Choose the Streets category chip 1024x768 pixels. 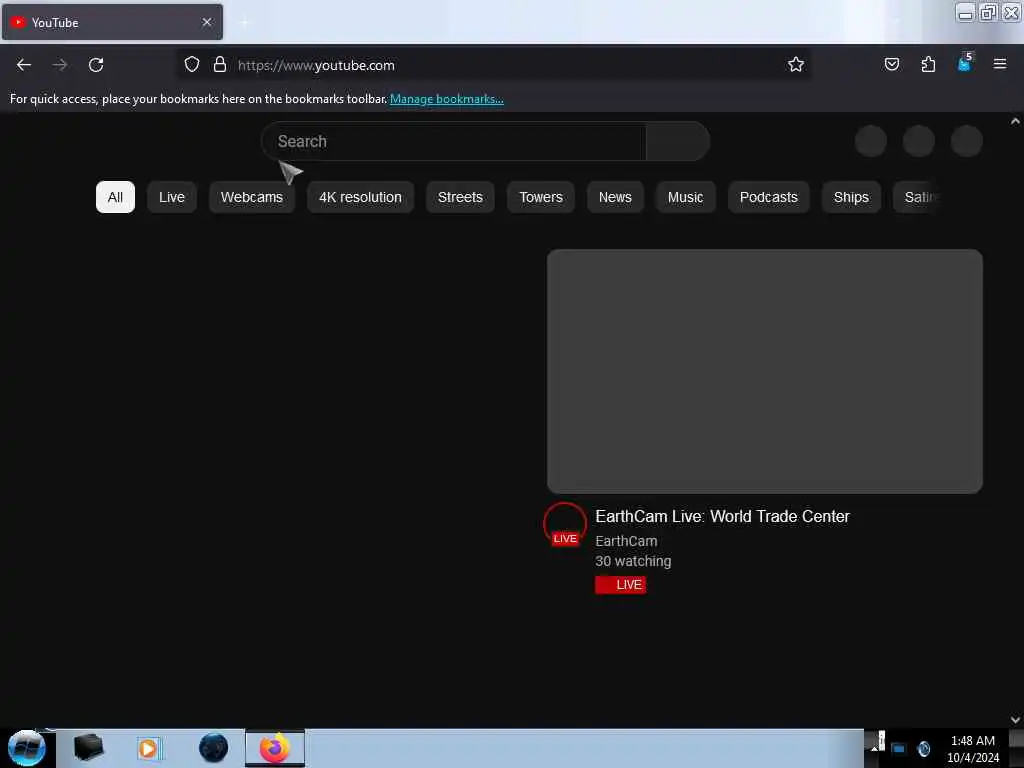point(460,197)
